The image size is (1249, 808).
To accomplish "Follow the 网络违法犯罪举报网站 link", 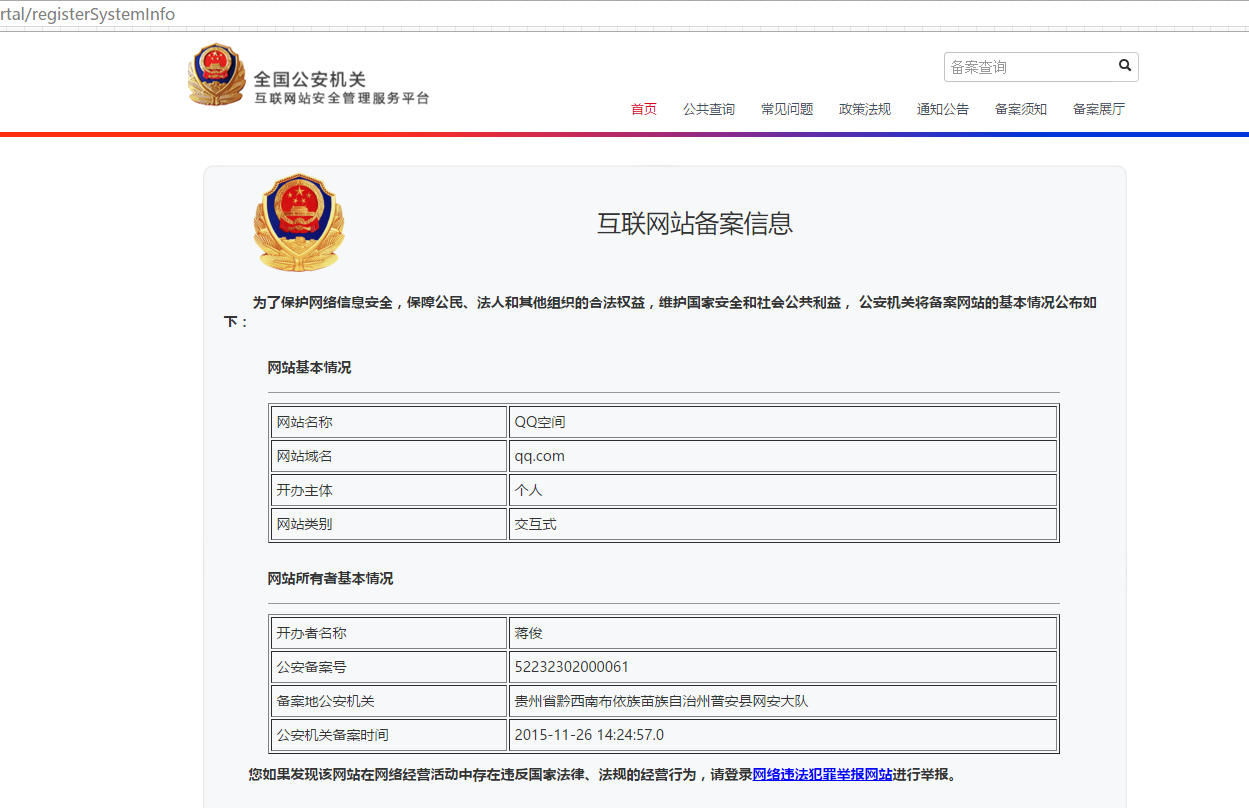I will click(822, 774).
